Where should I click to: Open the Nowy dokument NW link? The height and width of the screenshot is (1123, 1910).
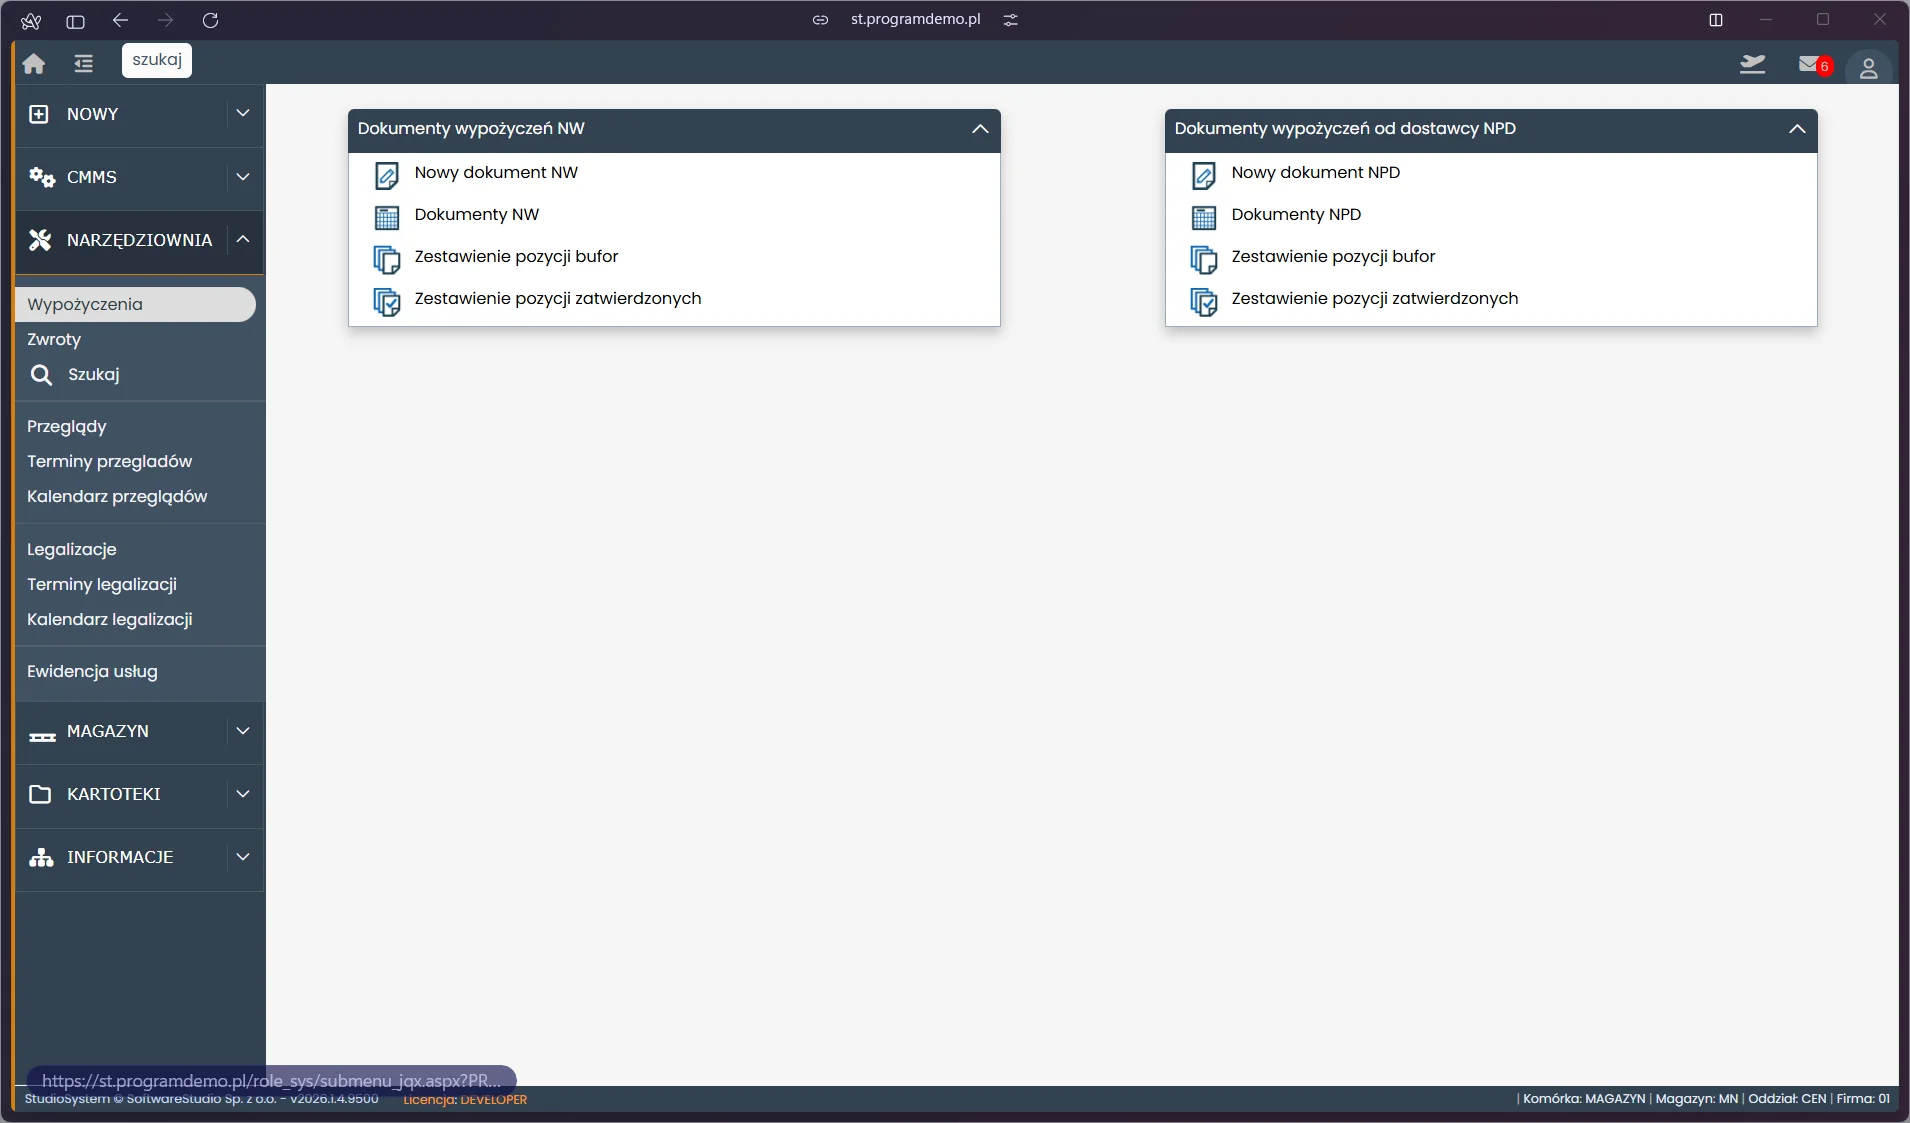click(x=496, y=172)
